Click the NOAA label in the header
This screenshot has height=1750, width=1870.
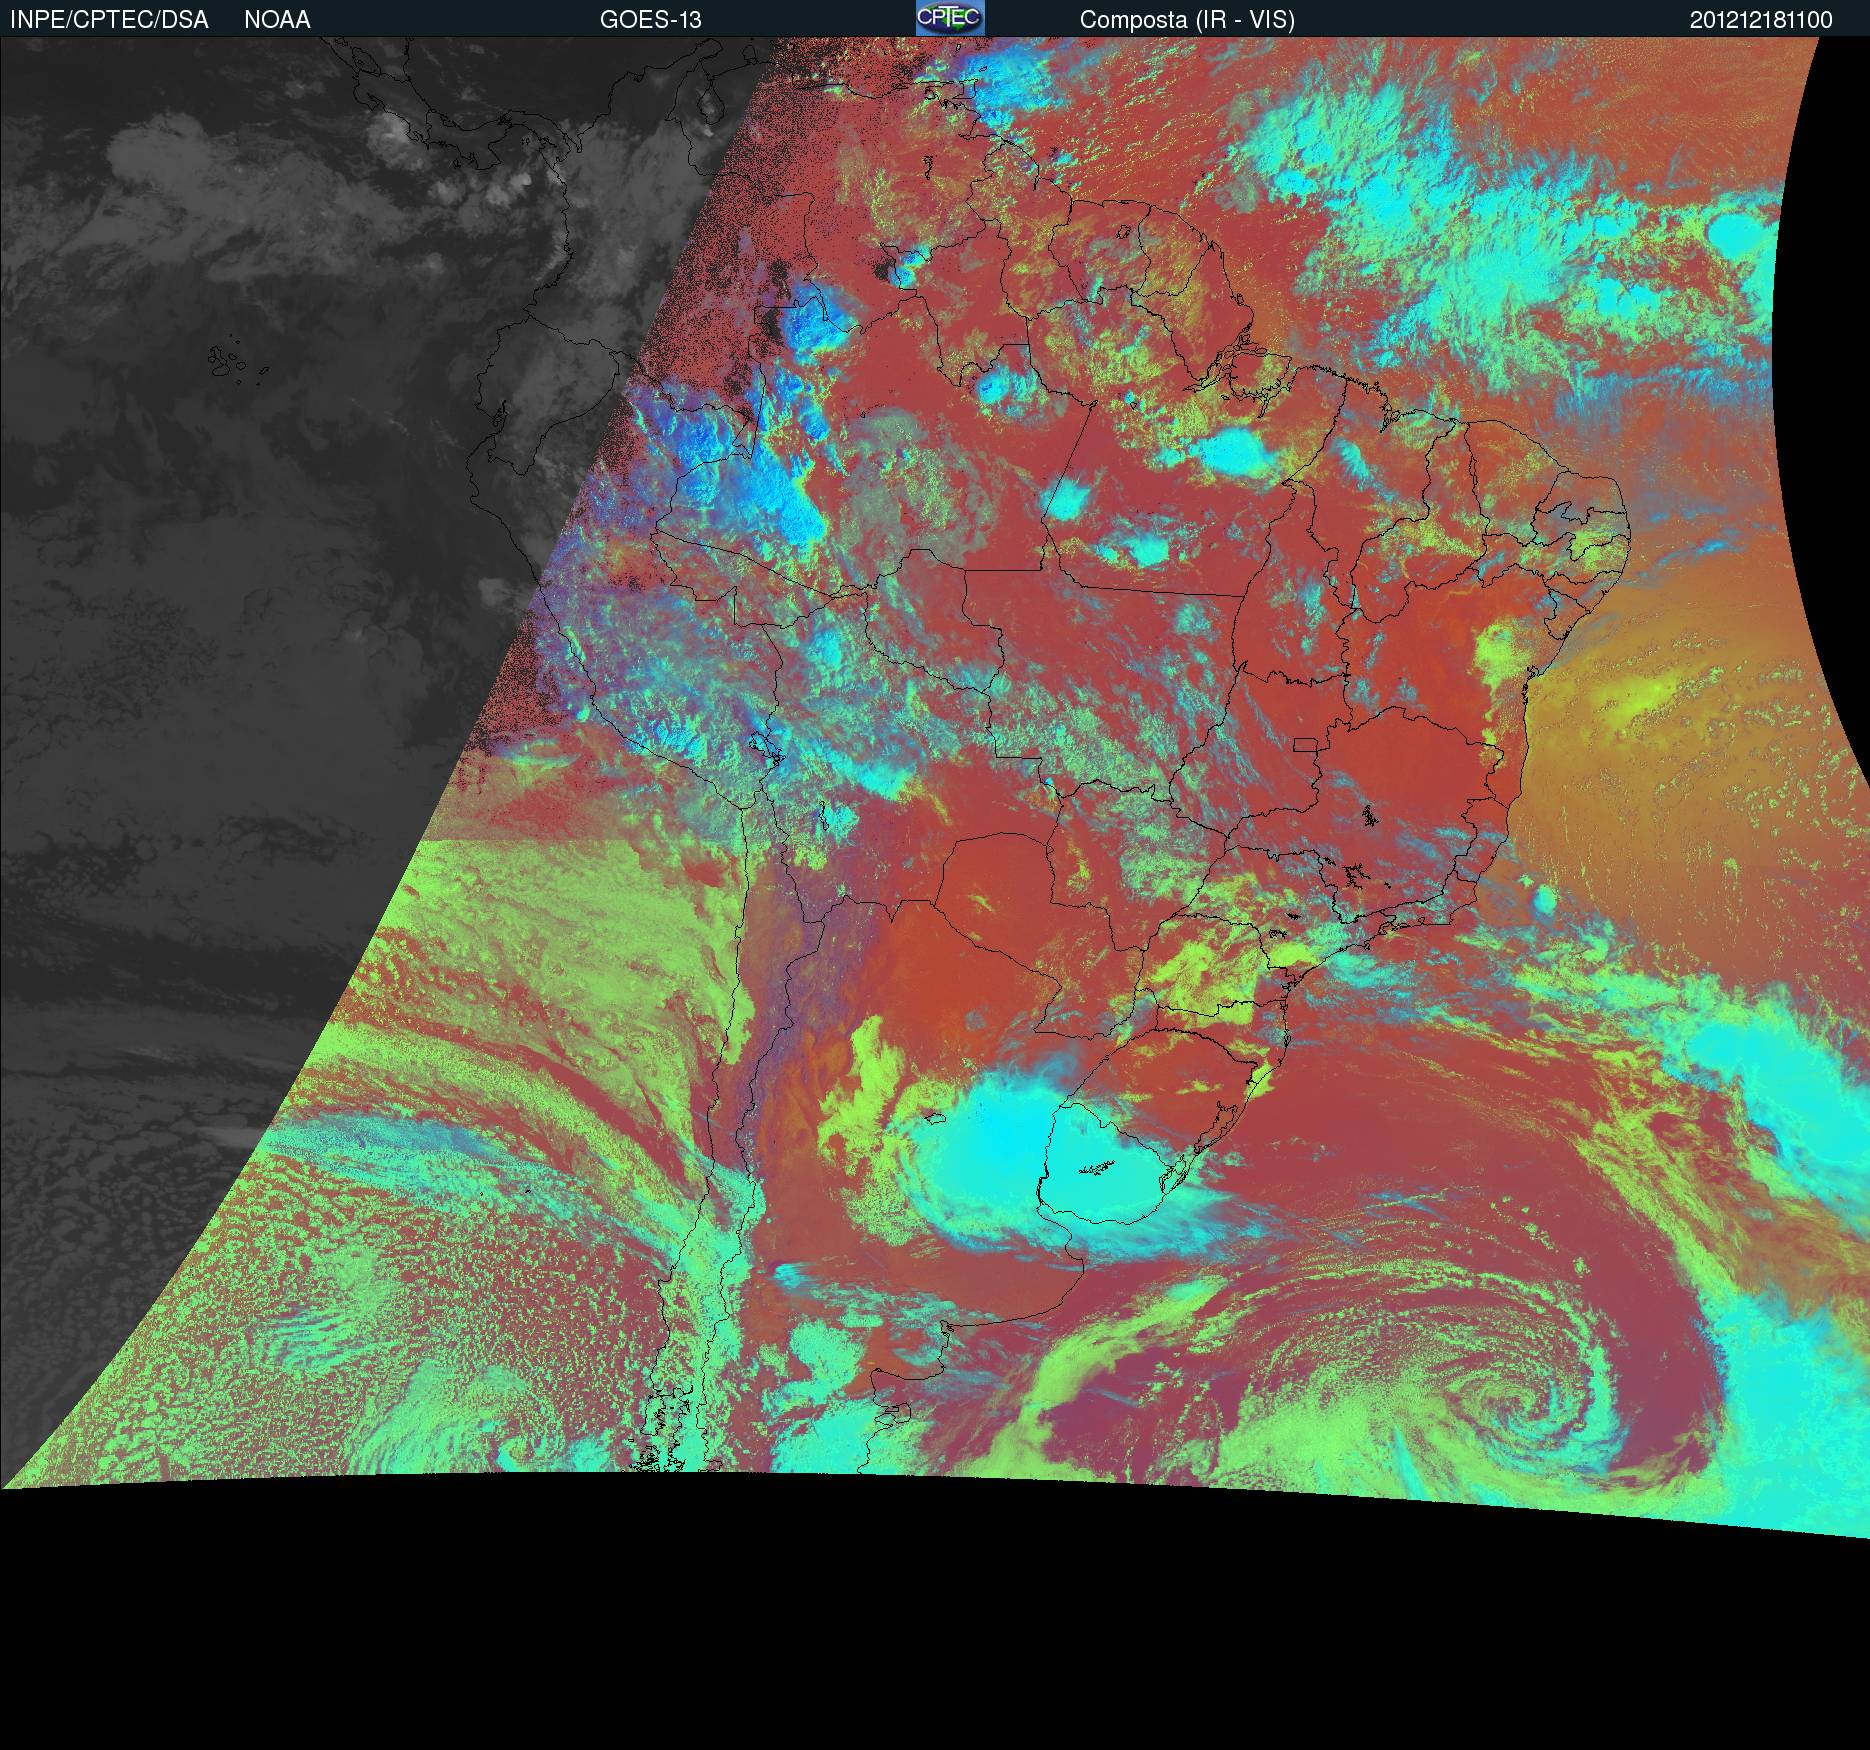277,20
